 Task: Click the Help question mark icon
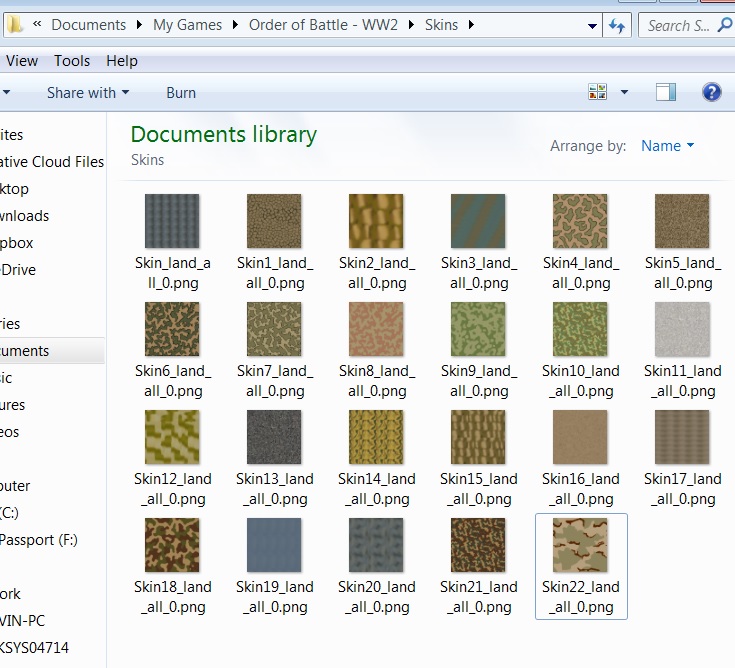(712, 92)
